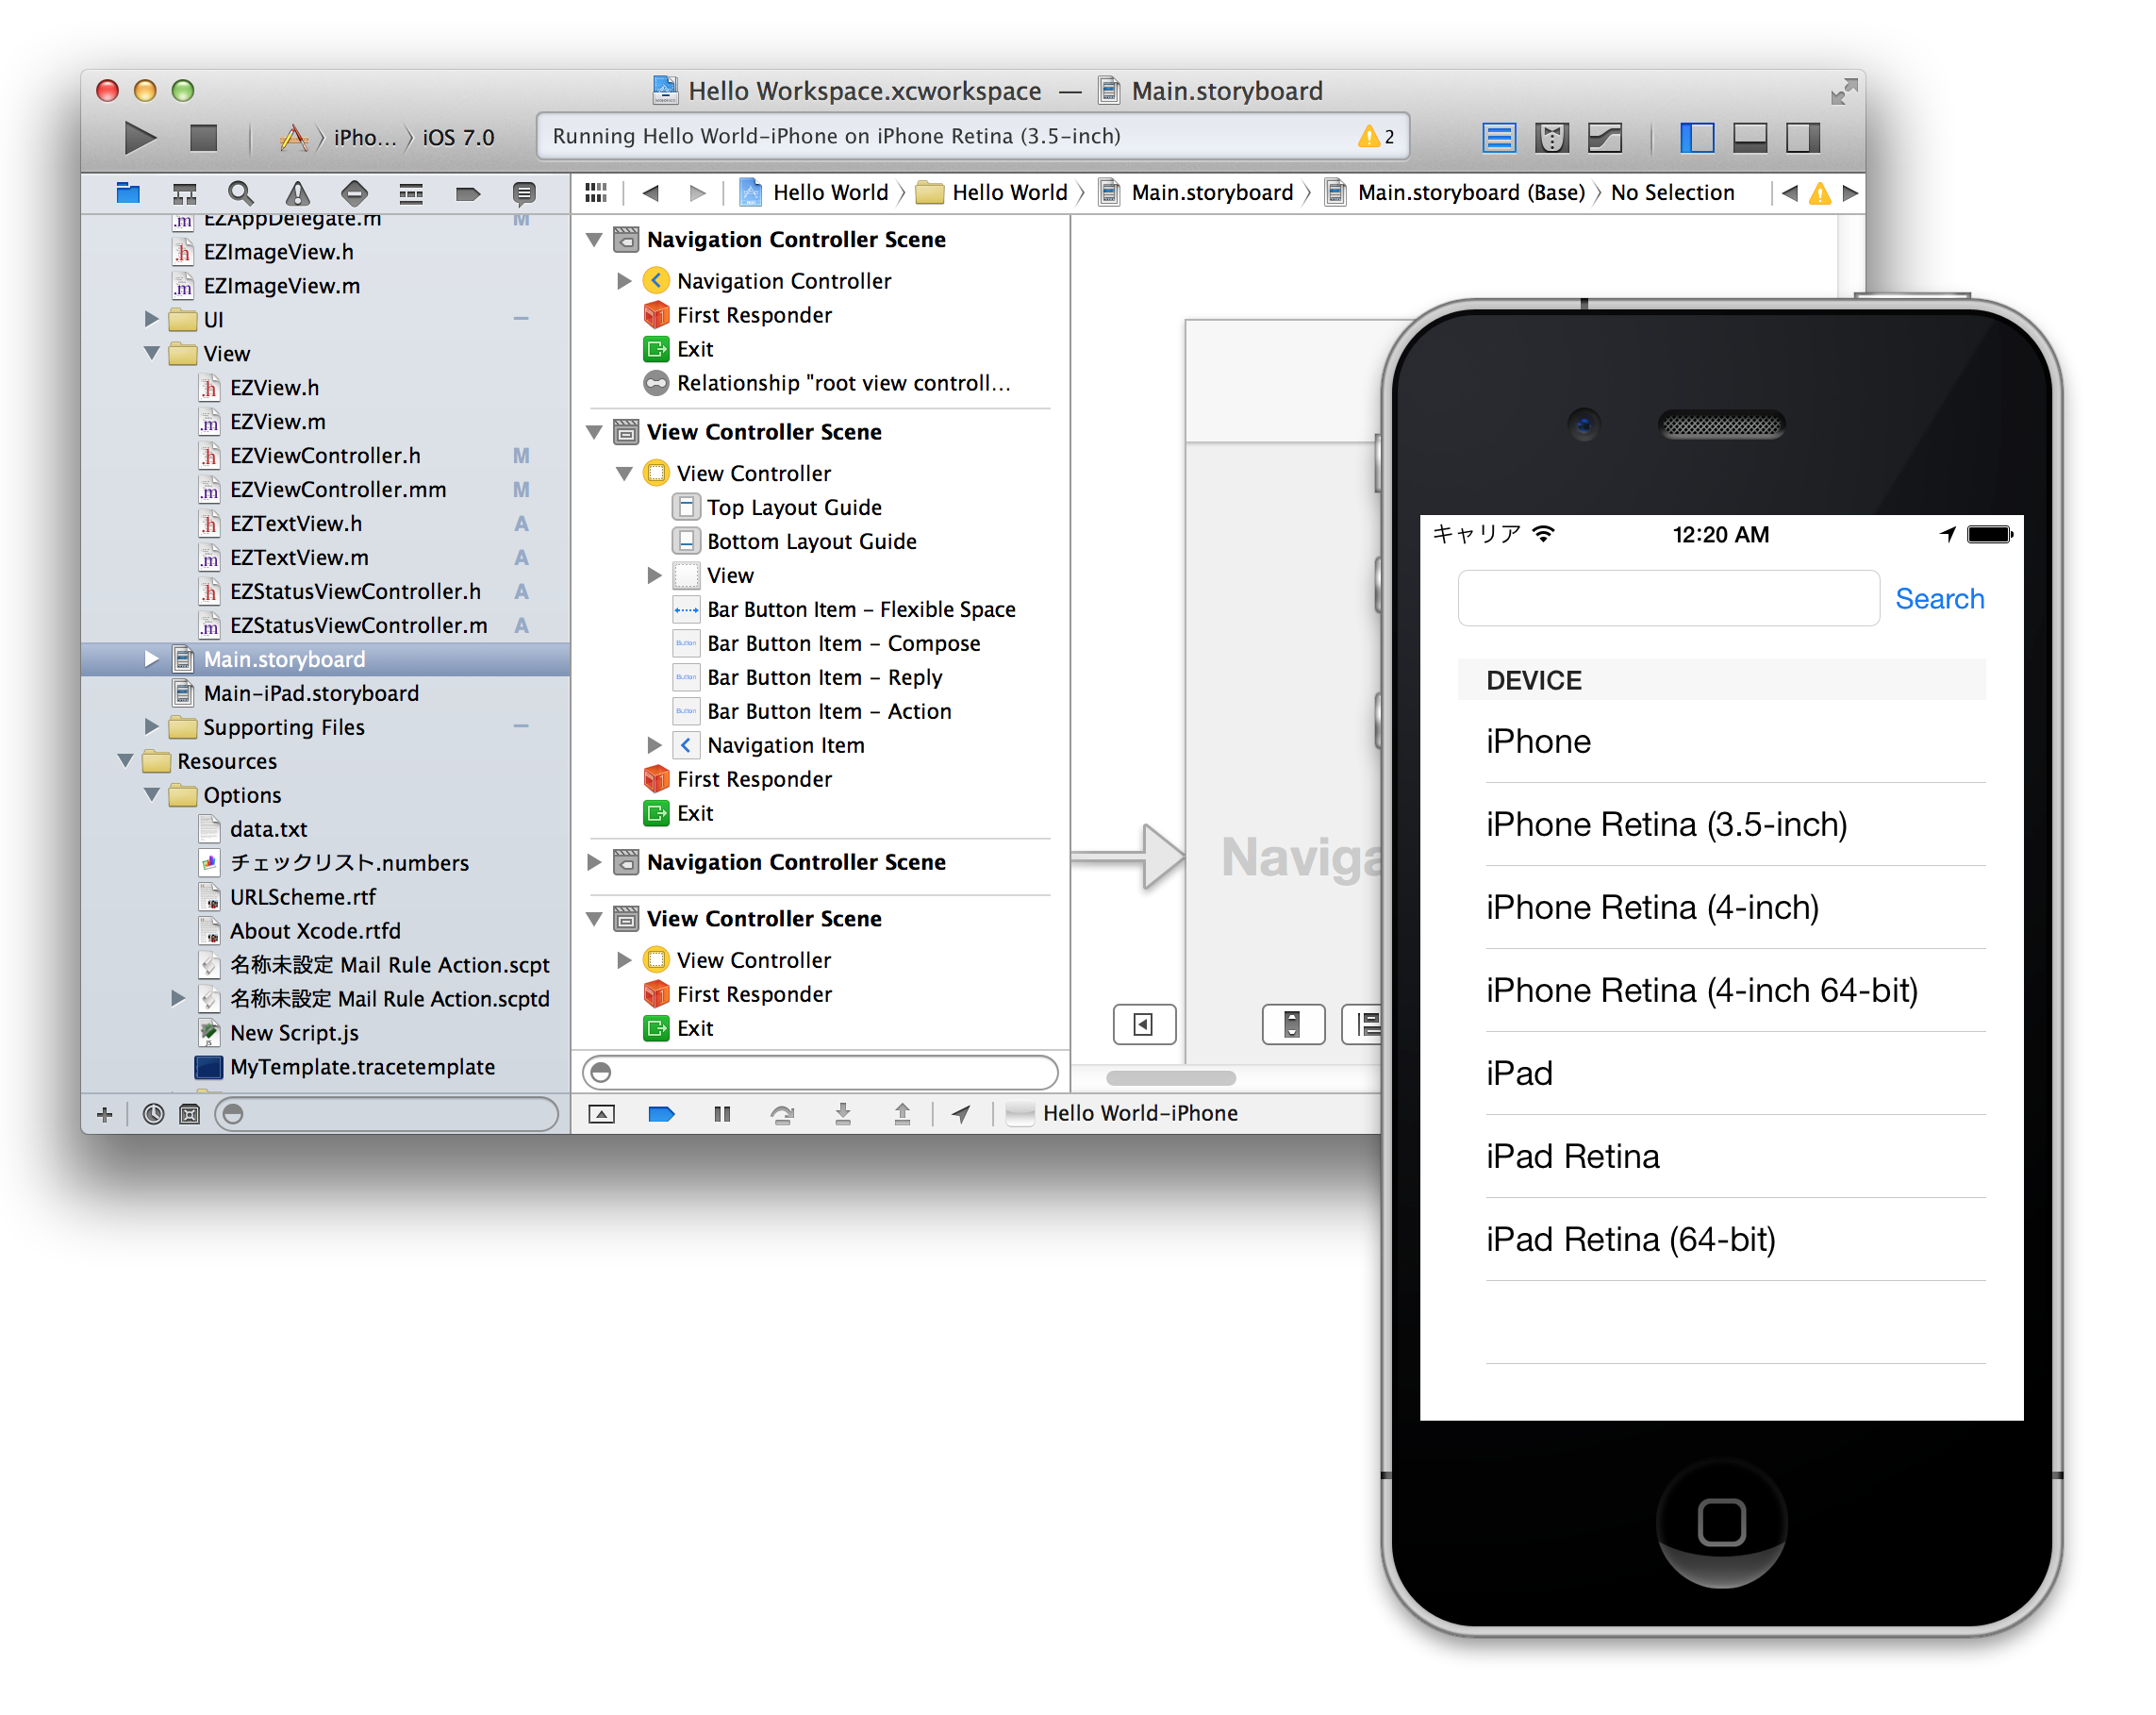
Task: Tap the search text field in simulator
Action: point(1668,598)
